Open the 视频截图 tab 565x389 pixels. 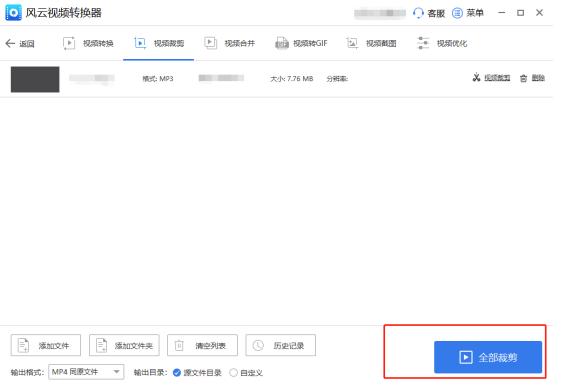[371, 43]
